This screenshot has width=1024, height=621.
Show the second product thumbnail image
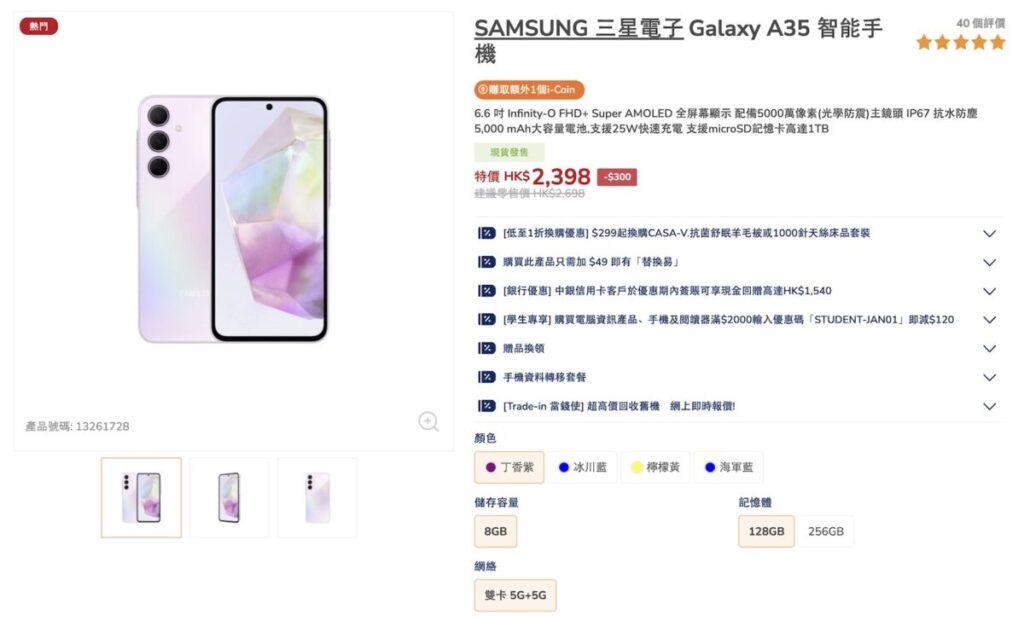click(229, 497)
